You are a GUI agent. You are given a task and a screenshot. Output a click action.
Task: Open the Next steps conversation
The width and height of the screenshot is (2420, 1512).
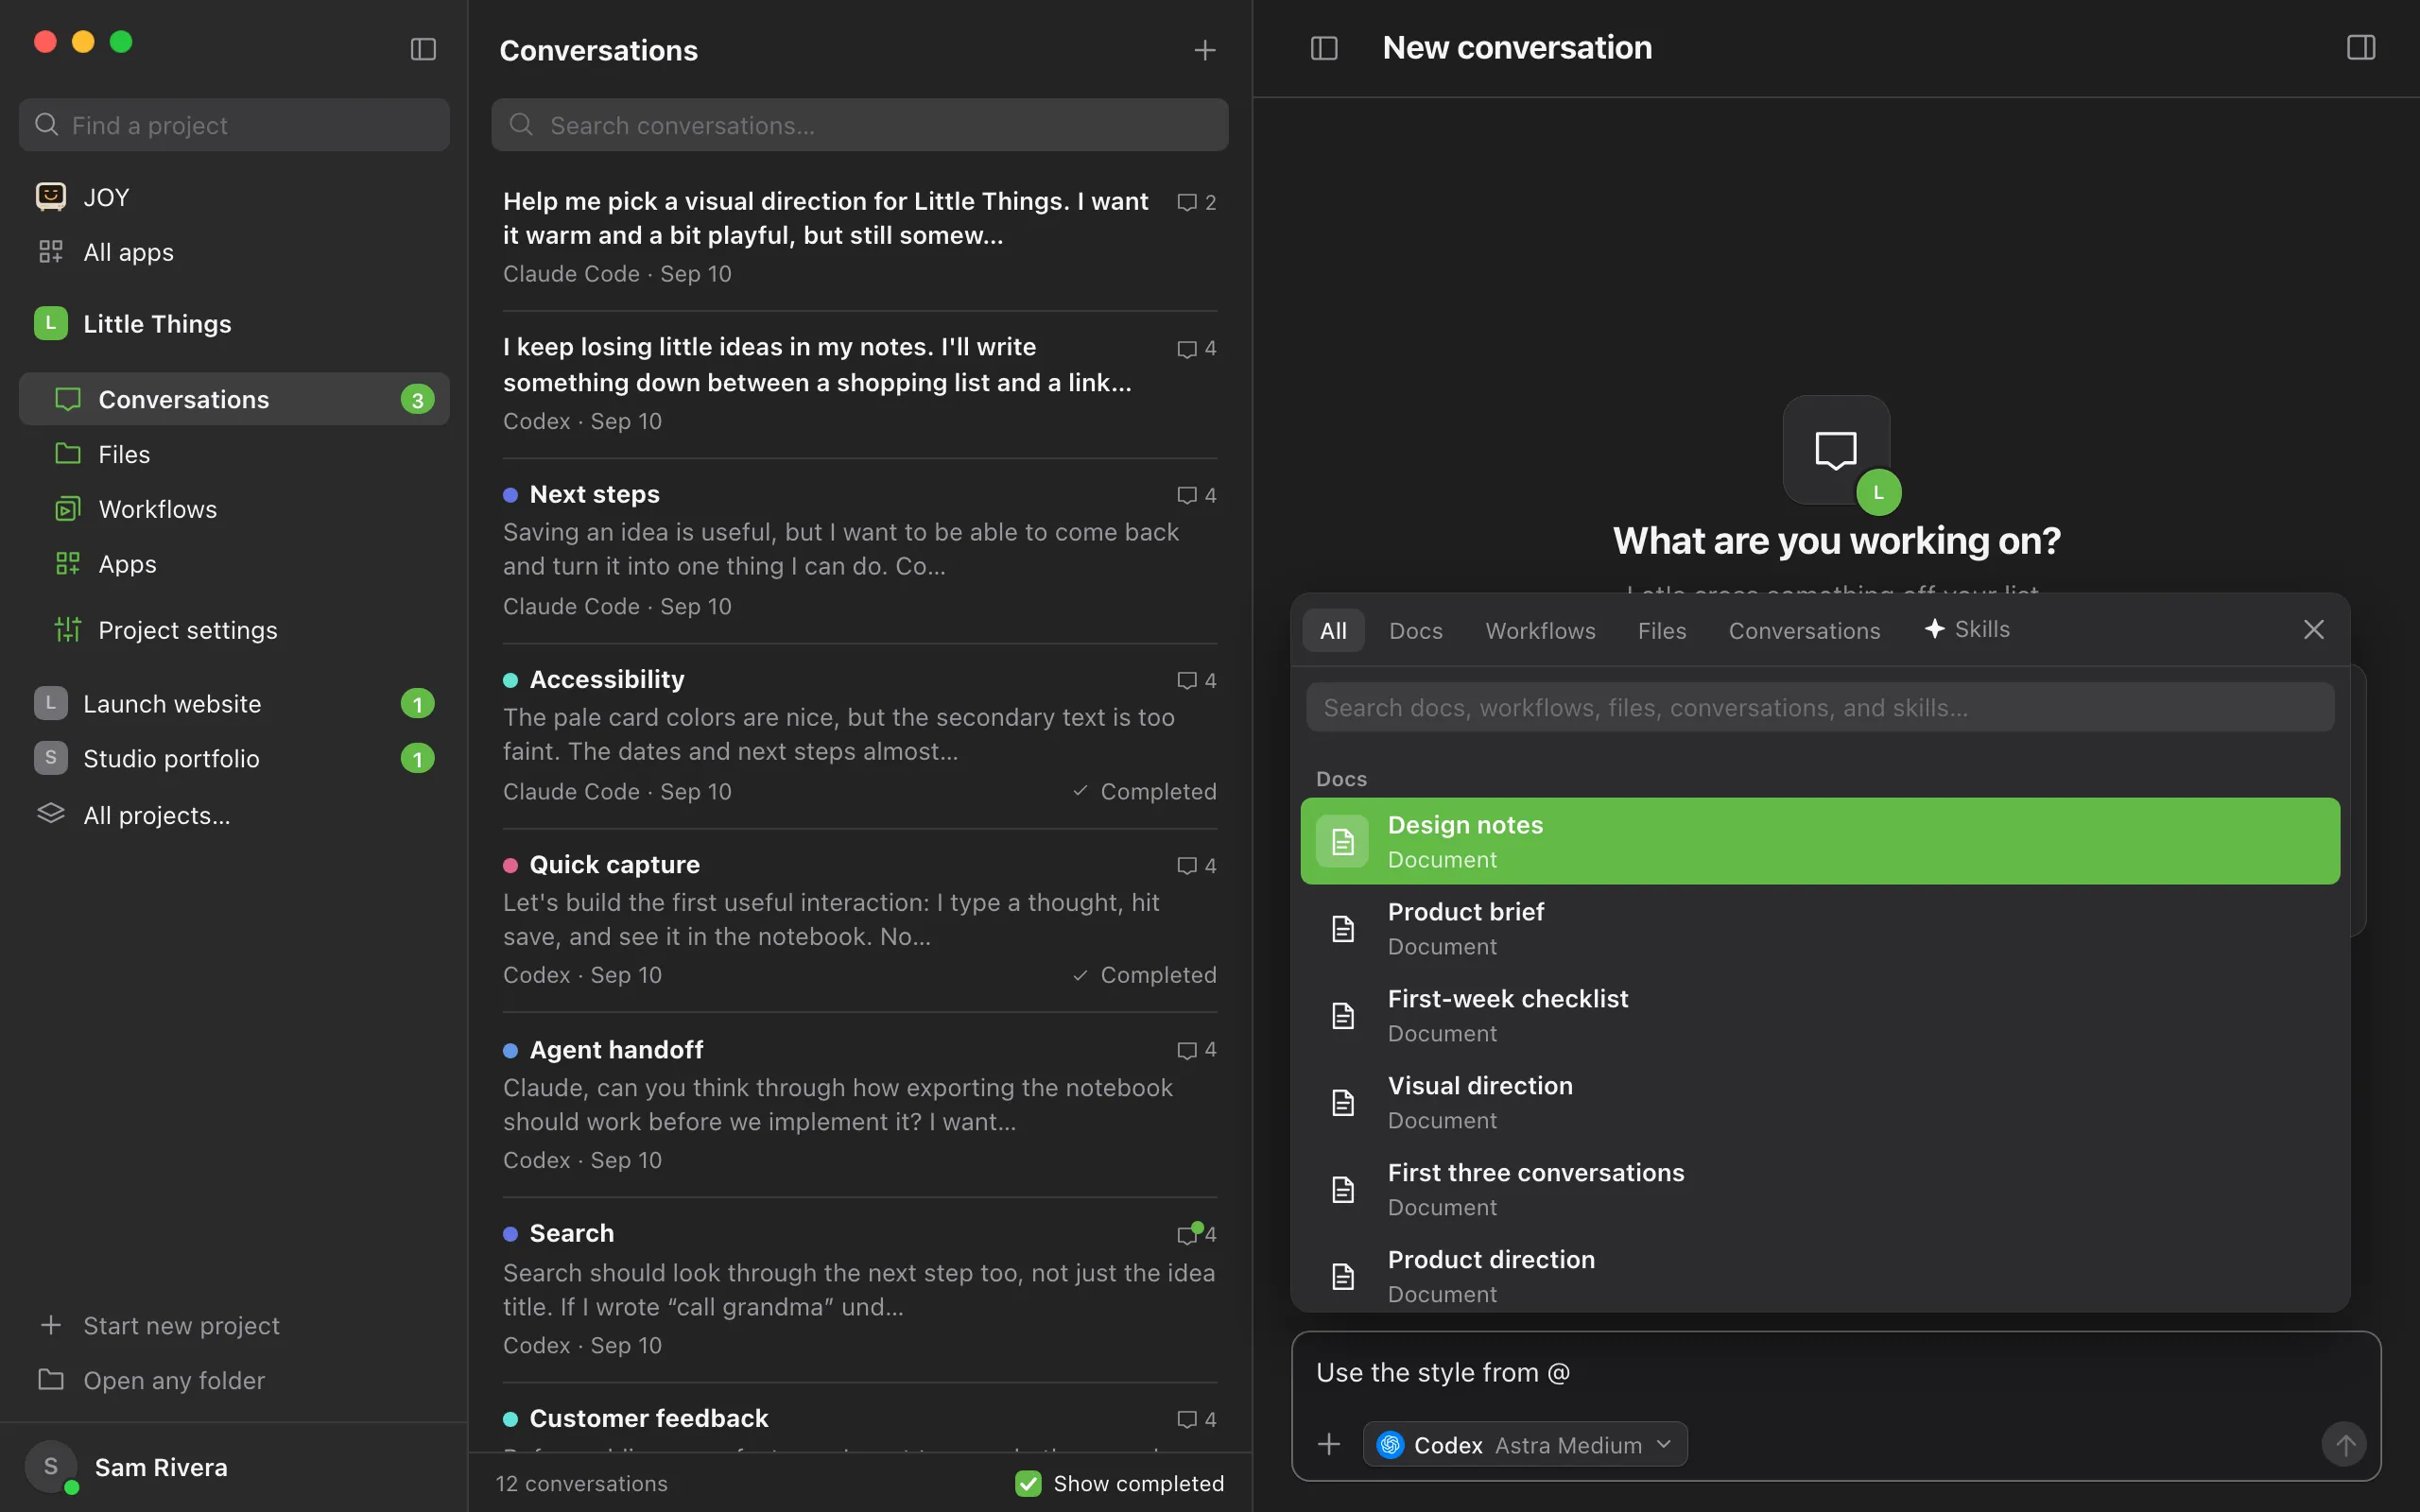(x=859, y=550)
